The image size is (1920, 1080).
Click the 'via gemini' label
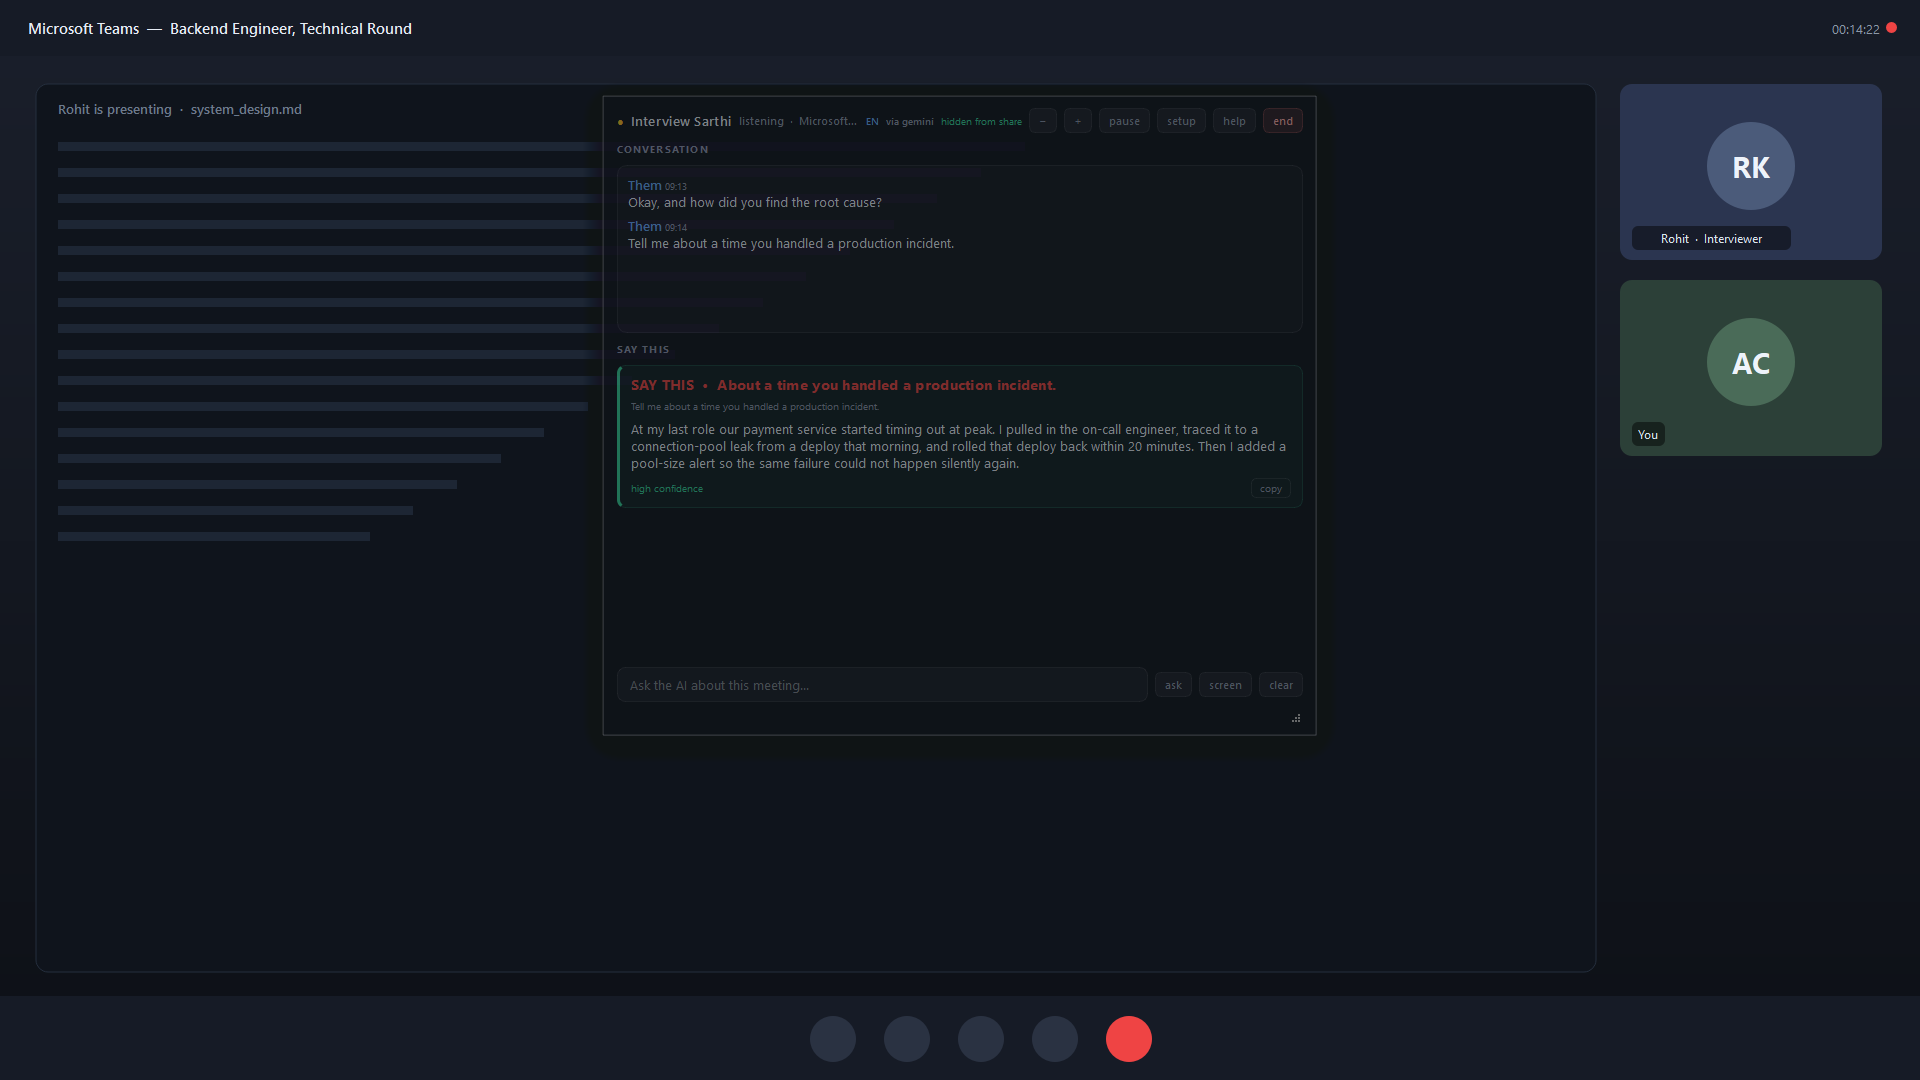coord(909,122)
